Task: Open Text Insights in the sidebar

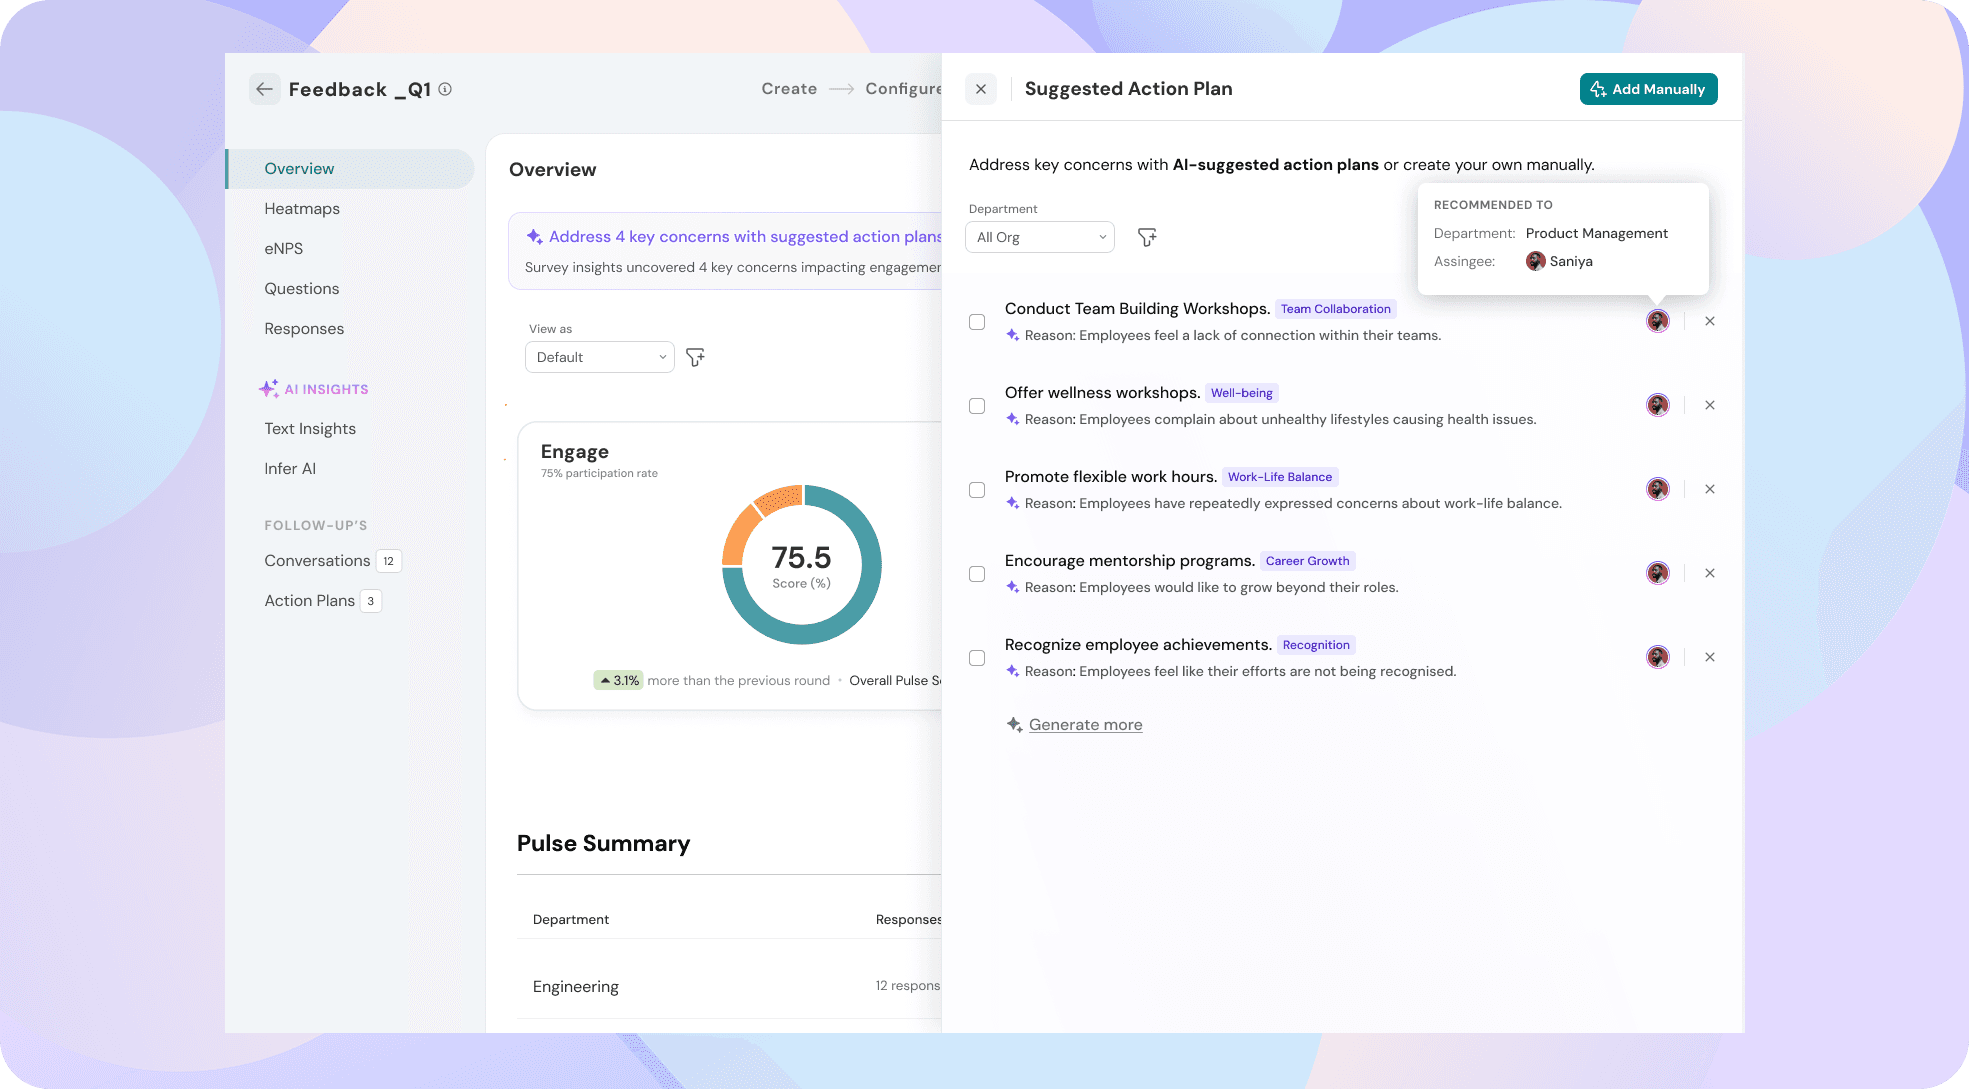Action: (310, 429)
